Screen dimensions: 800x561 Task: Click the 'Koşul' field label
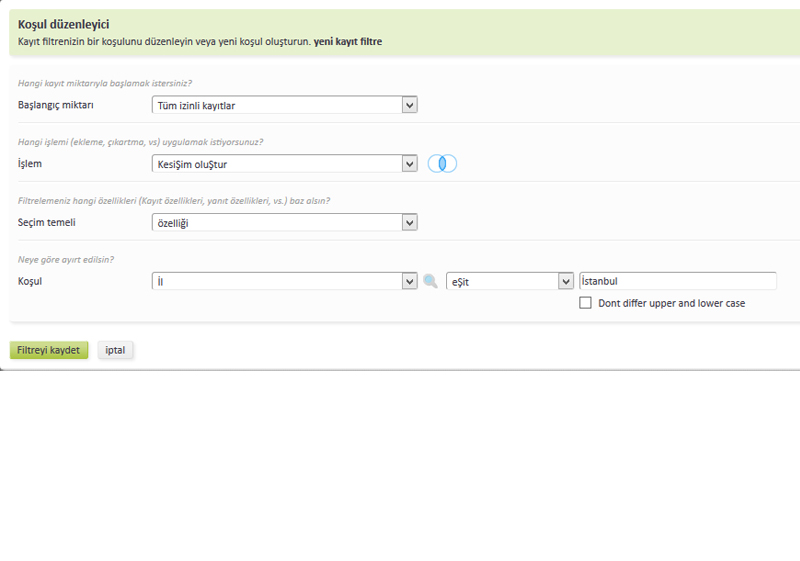30,282
